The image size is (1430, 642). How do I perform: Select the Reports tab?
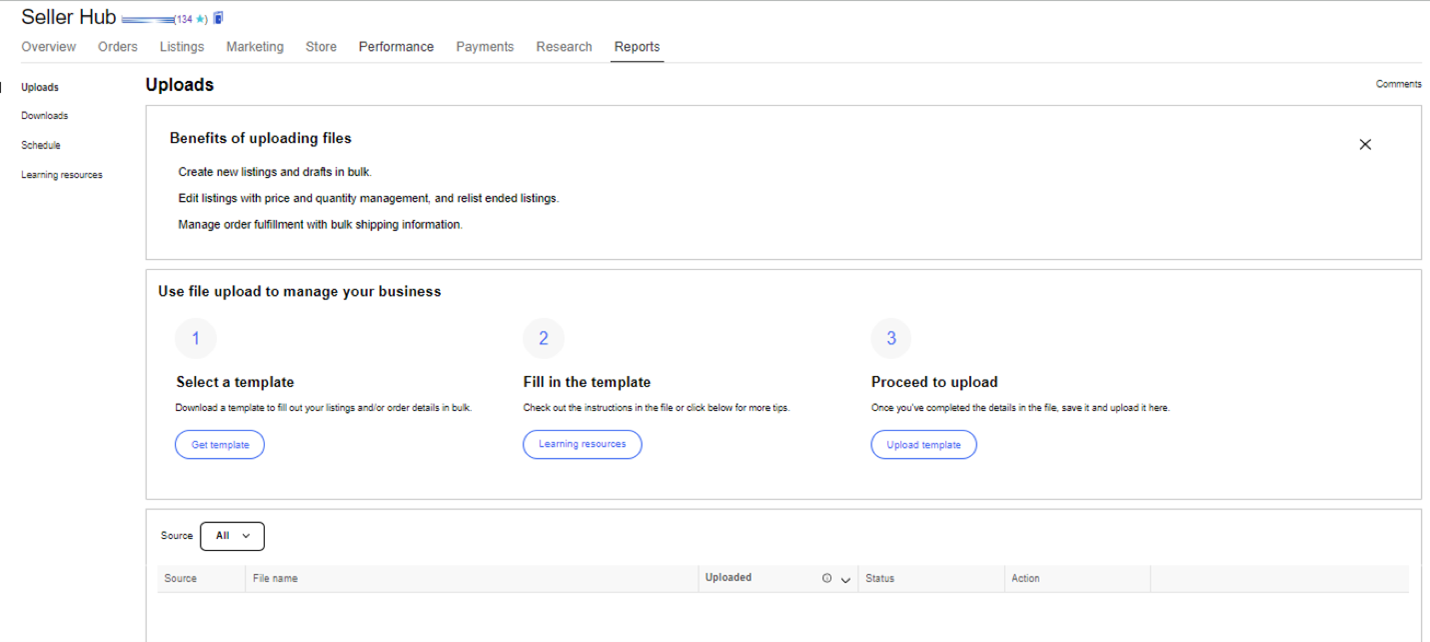[x=637, y=47]
